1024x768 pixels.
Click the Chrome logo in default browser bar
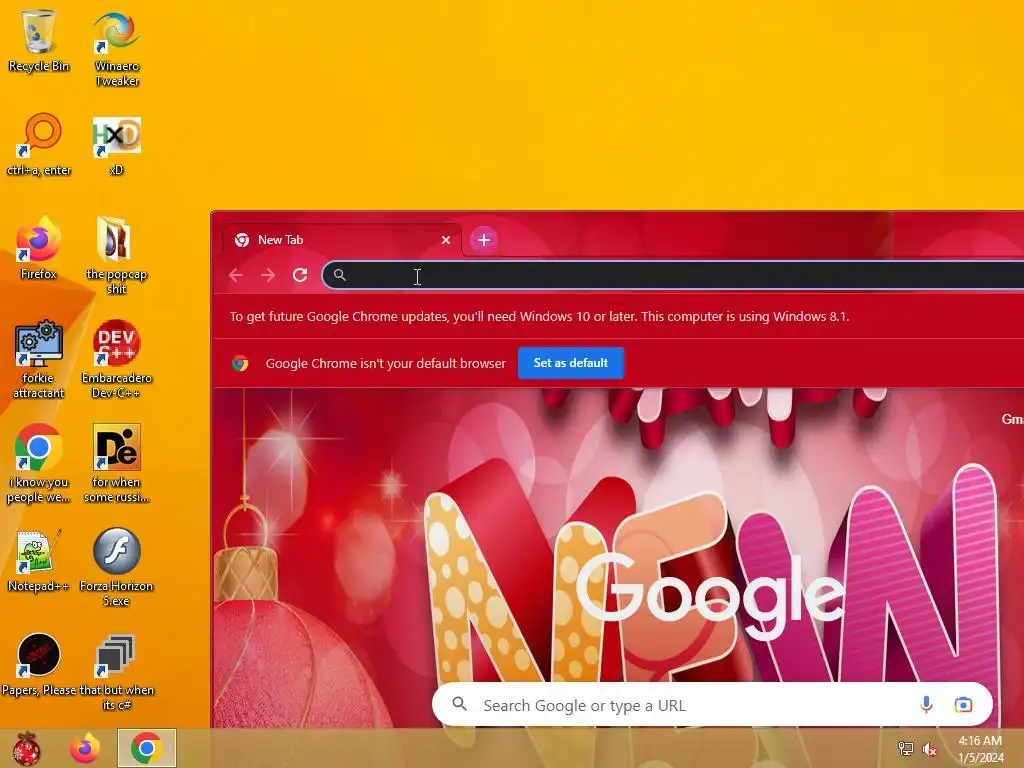(x=240, y=363)
